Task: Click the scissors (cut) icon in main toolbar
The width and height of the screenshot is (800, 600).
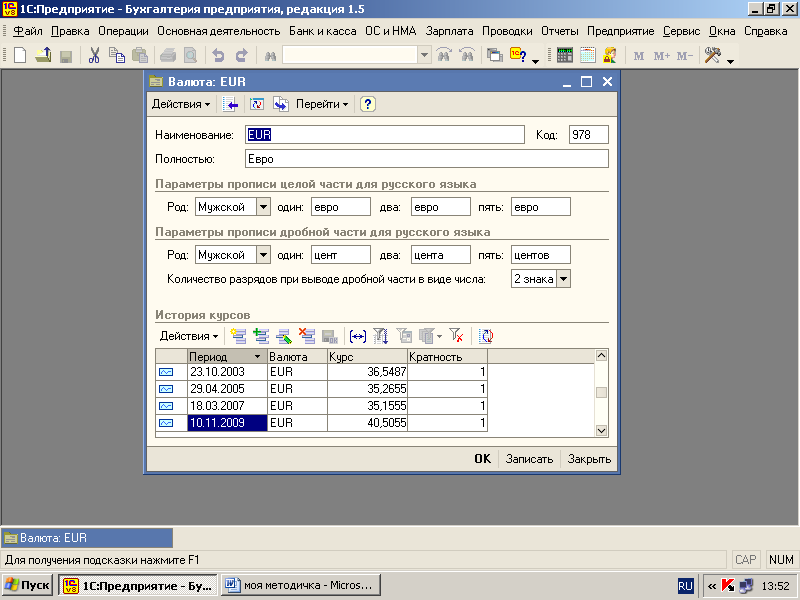Action: click(x=94, y=56)
